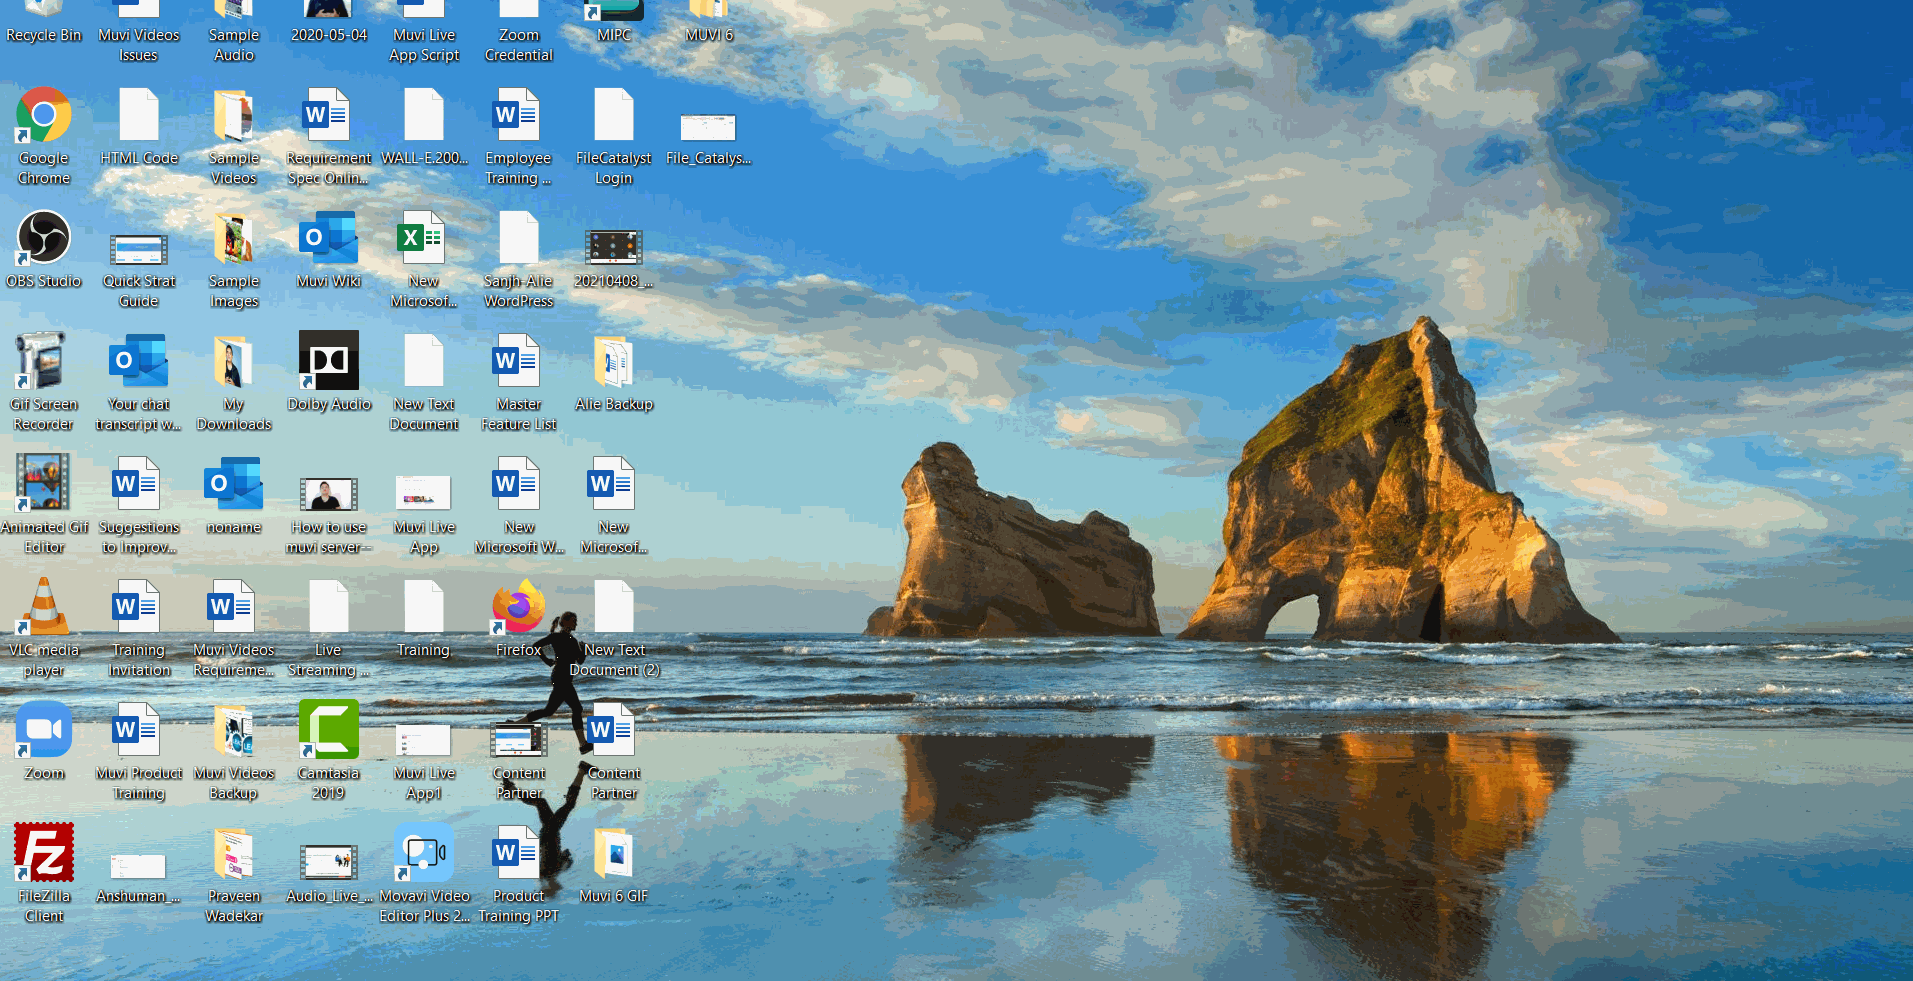Select the Sample Images folder

point(234,259)
